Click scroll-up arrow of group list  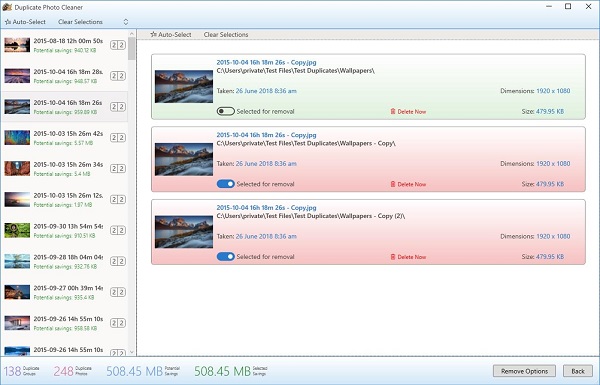click(132, 34)
